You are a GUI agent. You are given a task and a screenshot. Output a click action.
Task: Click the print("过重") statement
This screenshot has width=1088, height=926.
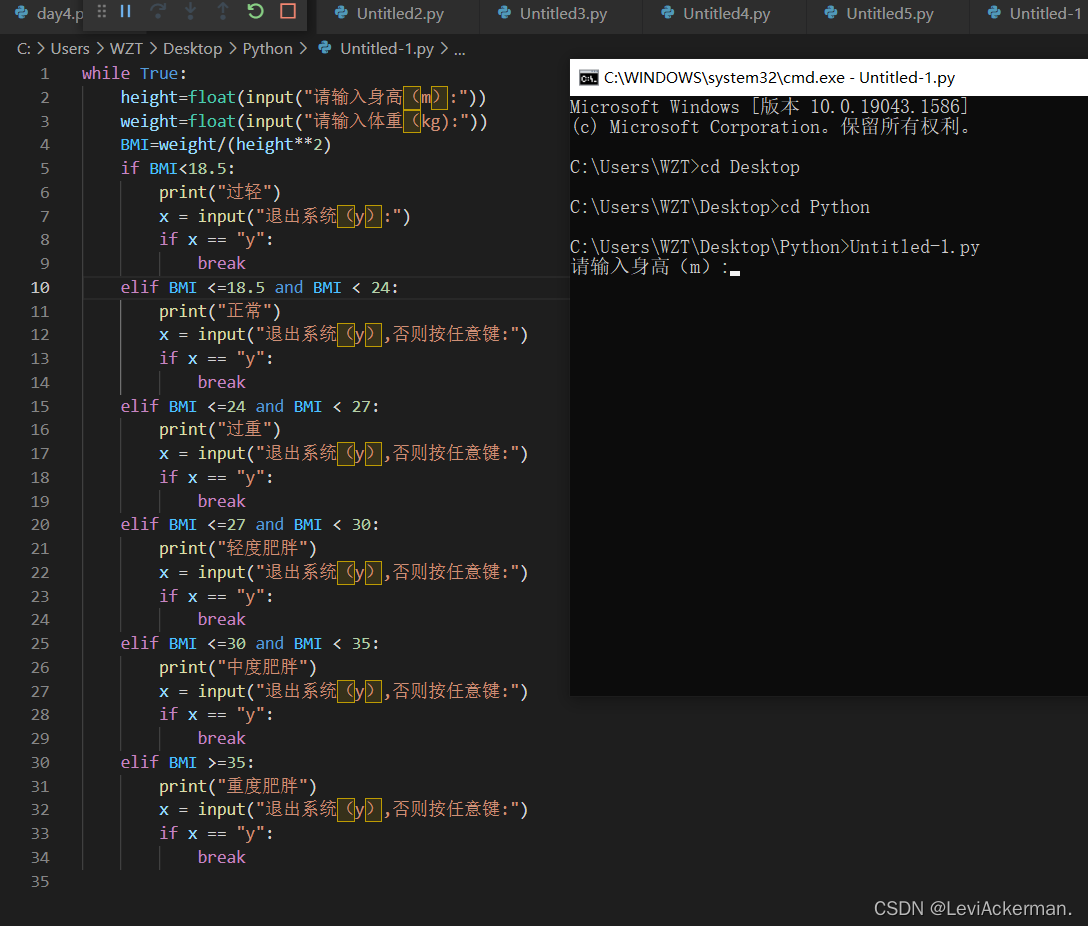click(x=220, y=429)
